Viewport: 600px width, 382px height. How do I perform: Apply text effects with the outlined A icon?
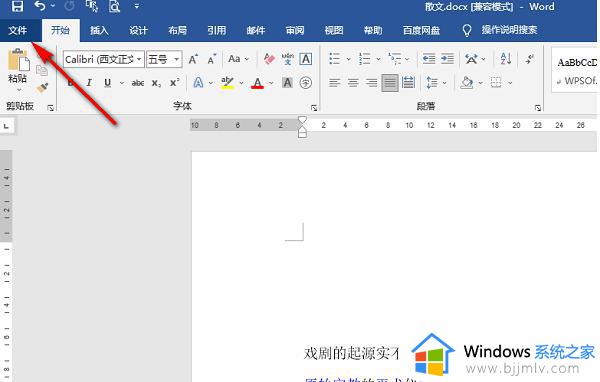(198, 82)
